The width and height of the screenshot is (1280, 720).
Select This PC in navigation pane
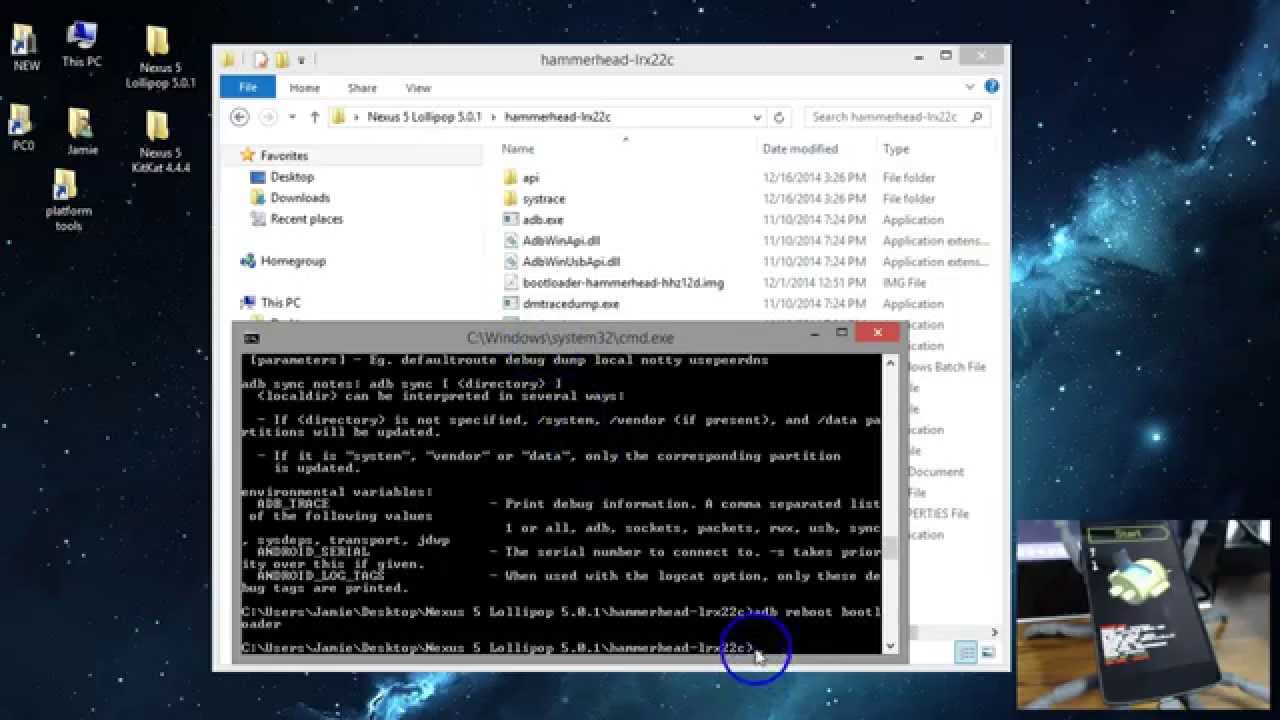pos(280,303)
